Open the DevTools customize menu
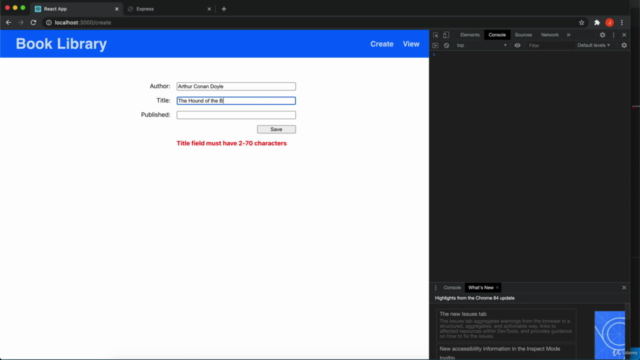 pyautogui.click(x=613, y=35)
